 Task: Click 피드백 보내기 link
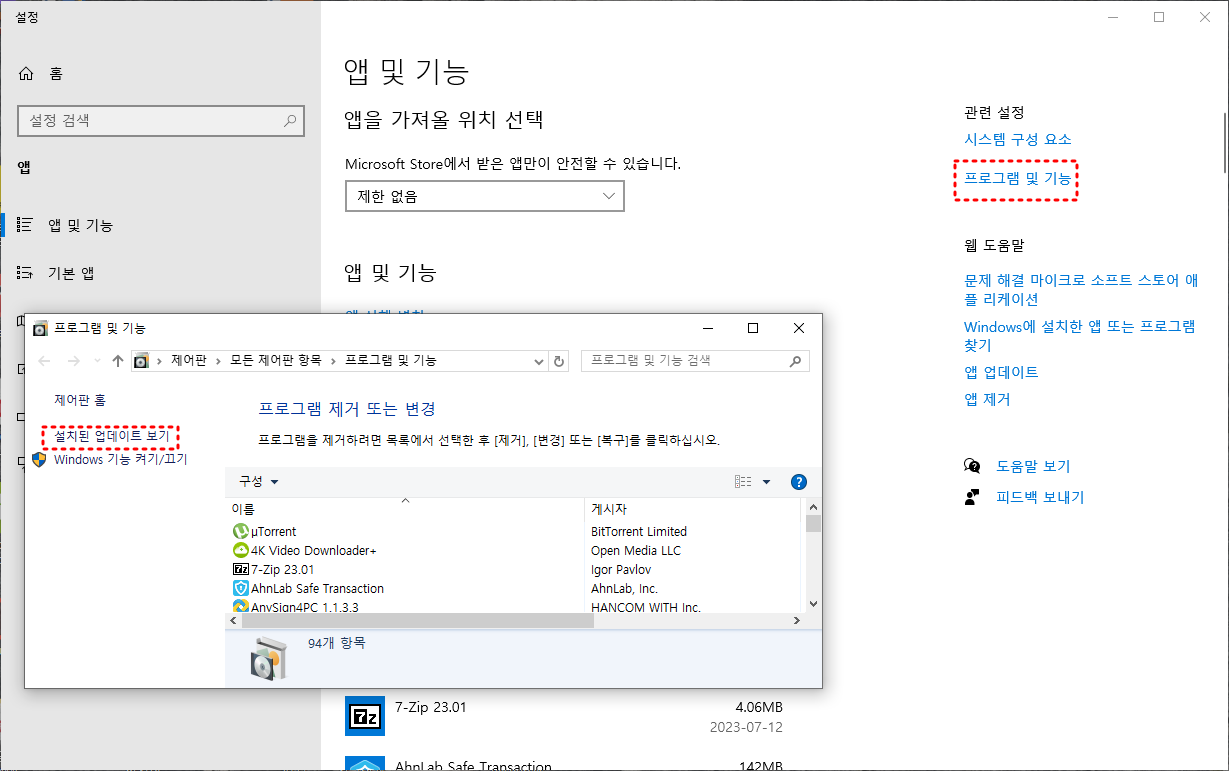coord(1040,497)
